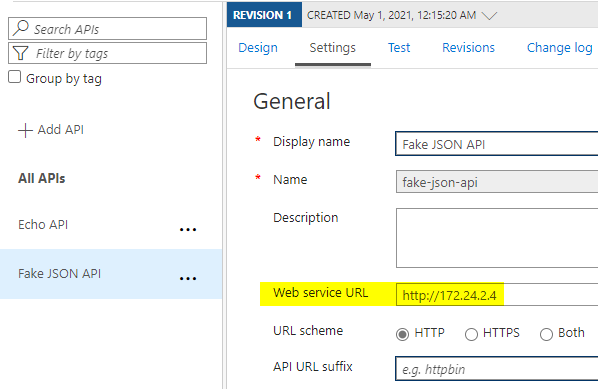
Task: Click All APIs heading
Action: click(x=42, y=178)
